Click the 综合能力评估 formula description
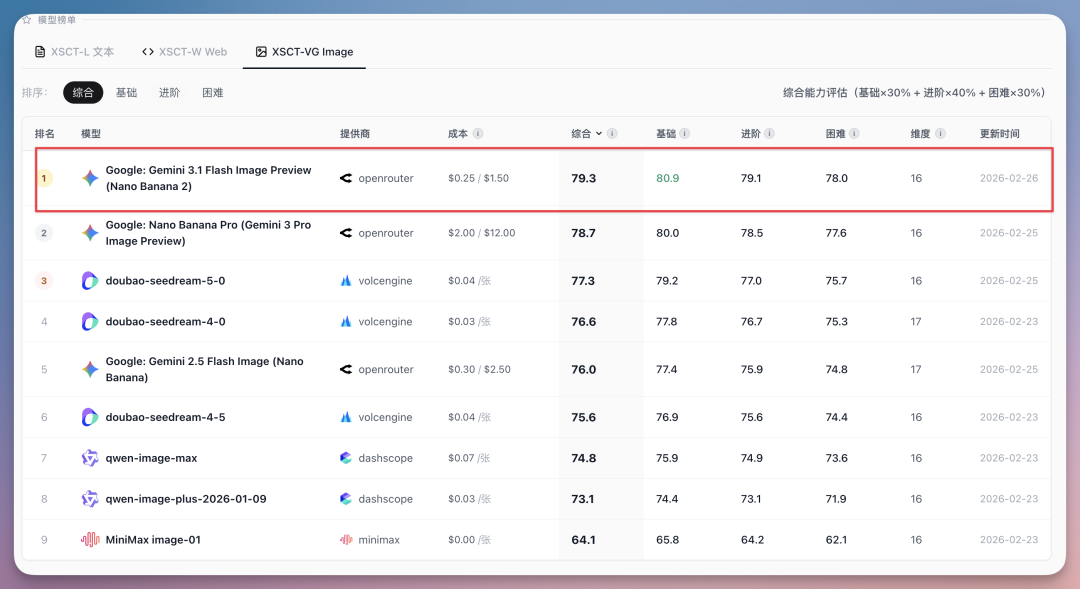Image resolution: width=1080 pixels, height=589 pixels. (x=914, y=92)
